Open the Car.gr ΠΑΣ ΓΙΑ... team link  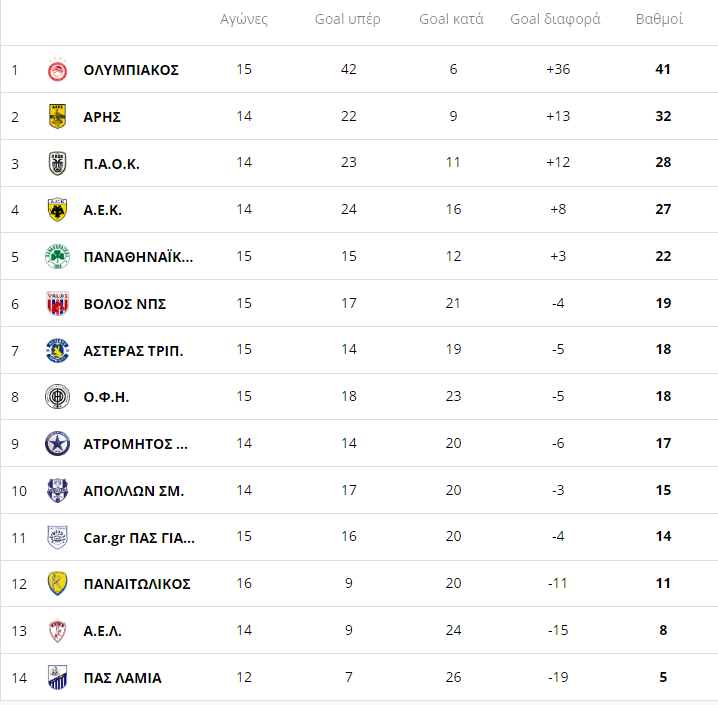point(139,538)
